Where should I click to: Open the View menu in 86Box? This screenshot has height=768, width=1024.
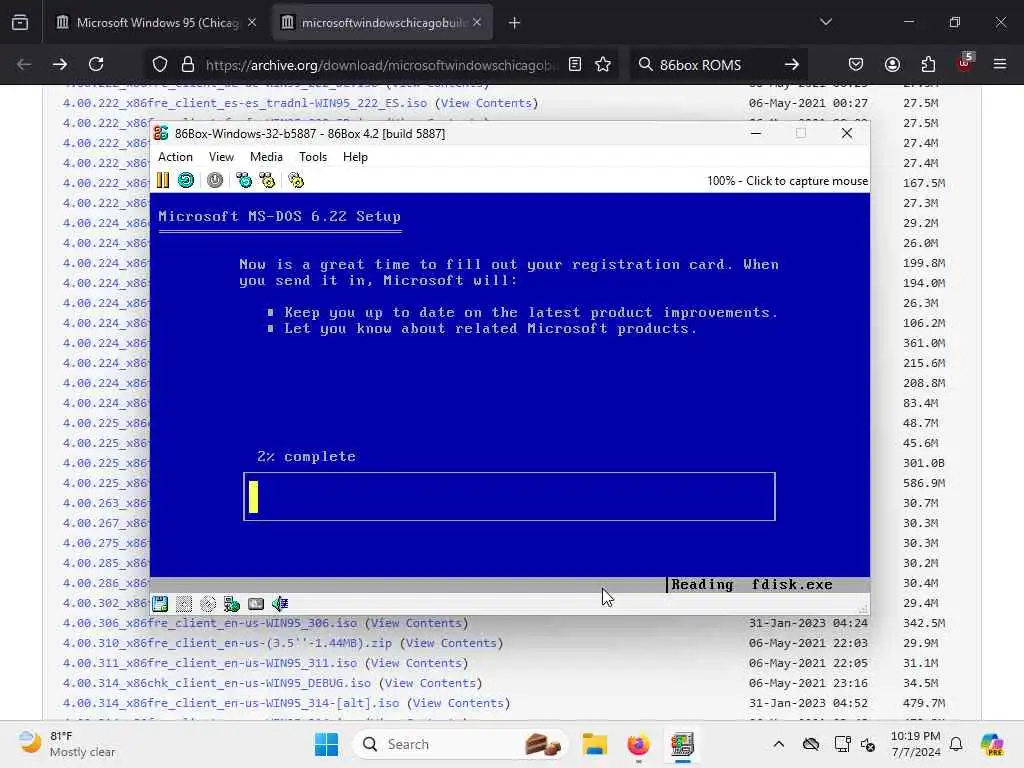221,157
